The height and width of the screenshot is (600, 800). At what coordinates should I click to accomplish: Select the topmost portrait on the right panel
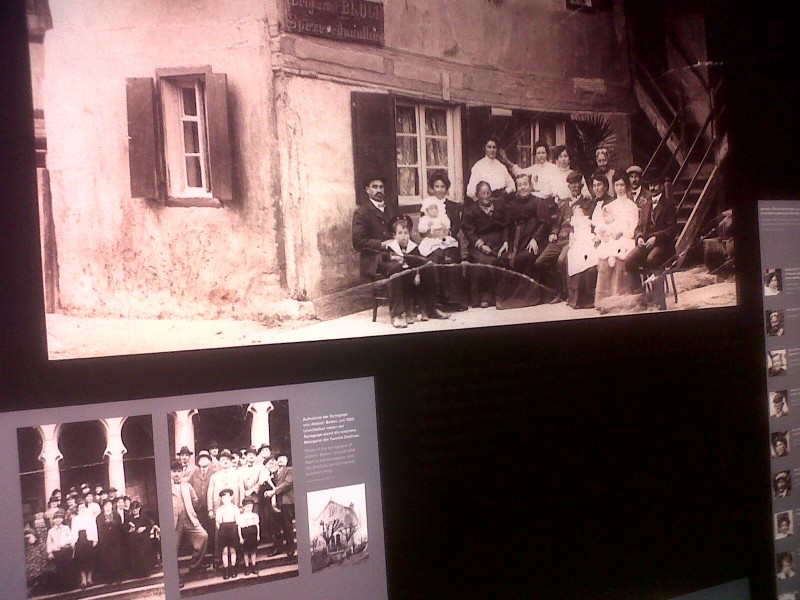point(772,282)
